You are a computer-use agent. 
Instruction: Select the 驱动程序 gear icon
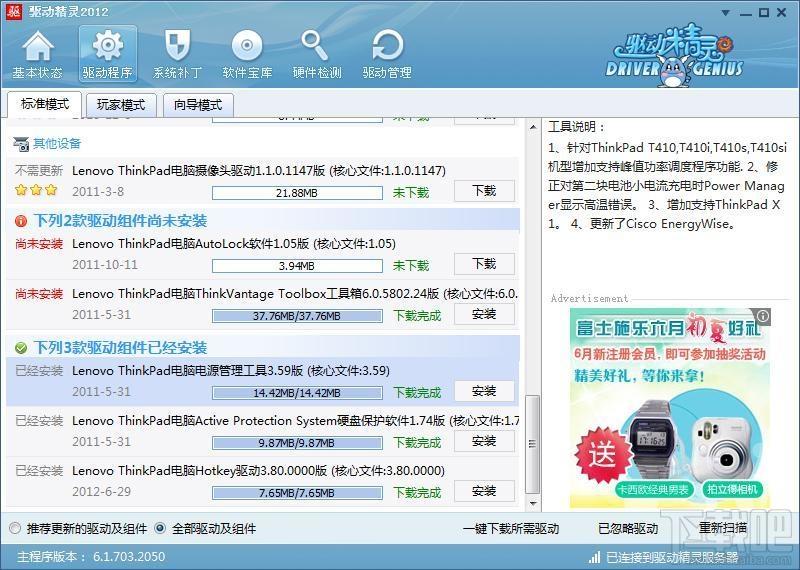pyautogui.click(x=108, y=54)
